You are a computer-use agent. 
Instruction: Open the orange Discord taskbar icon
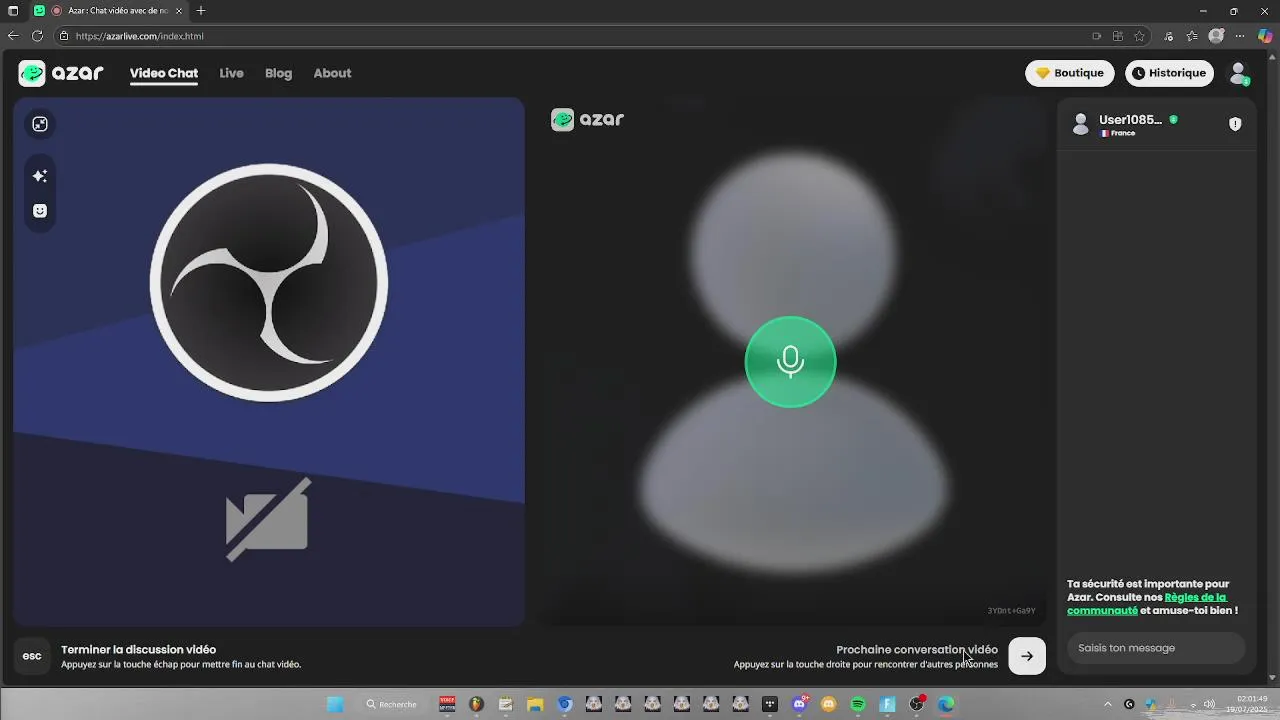[828, 704]
